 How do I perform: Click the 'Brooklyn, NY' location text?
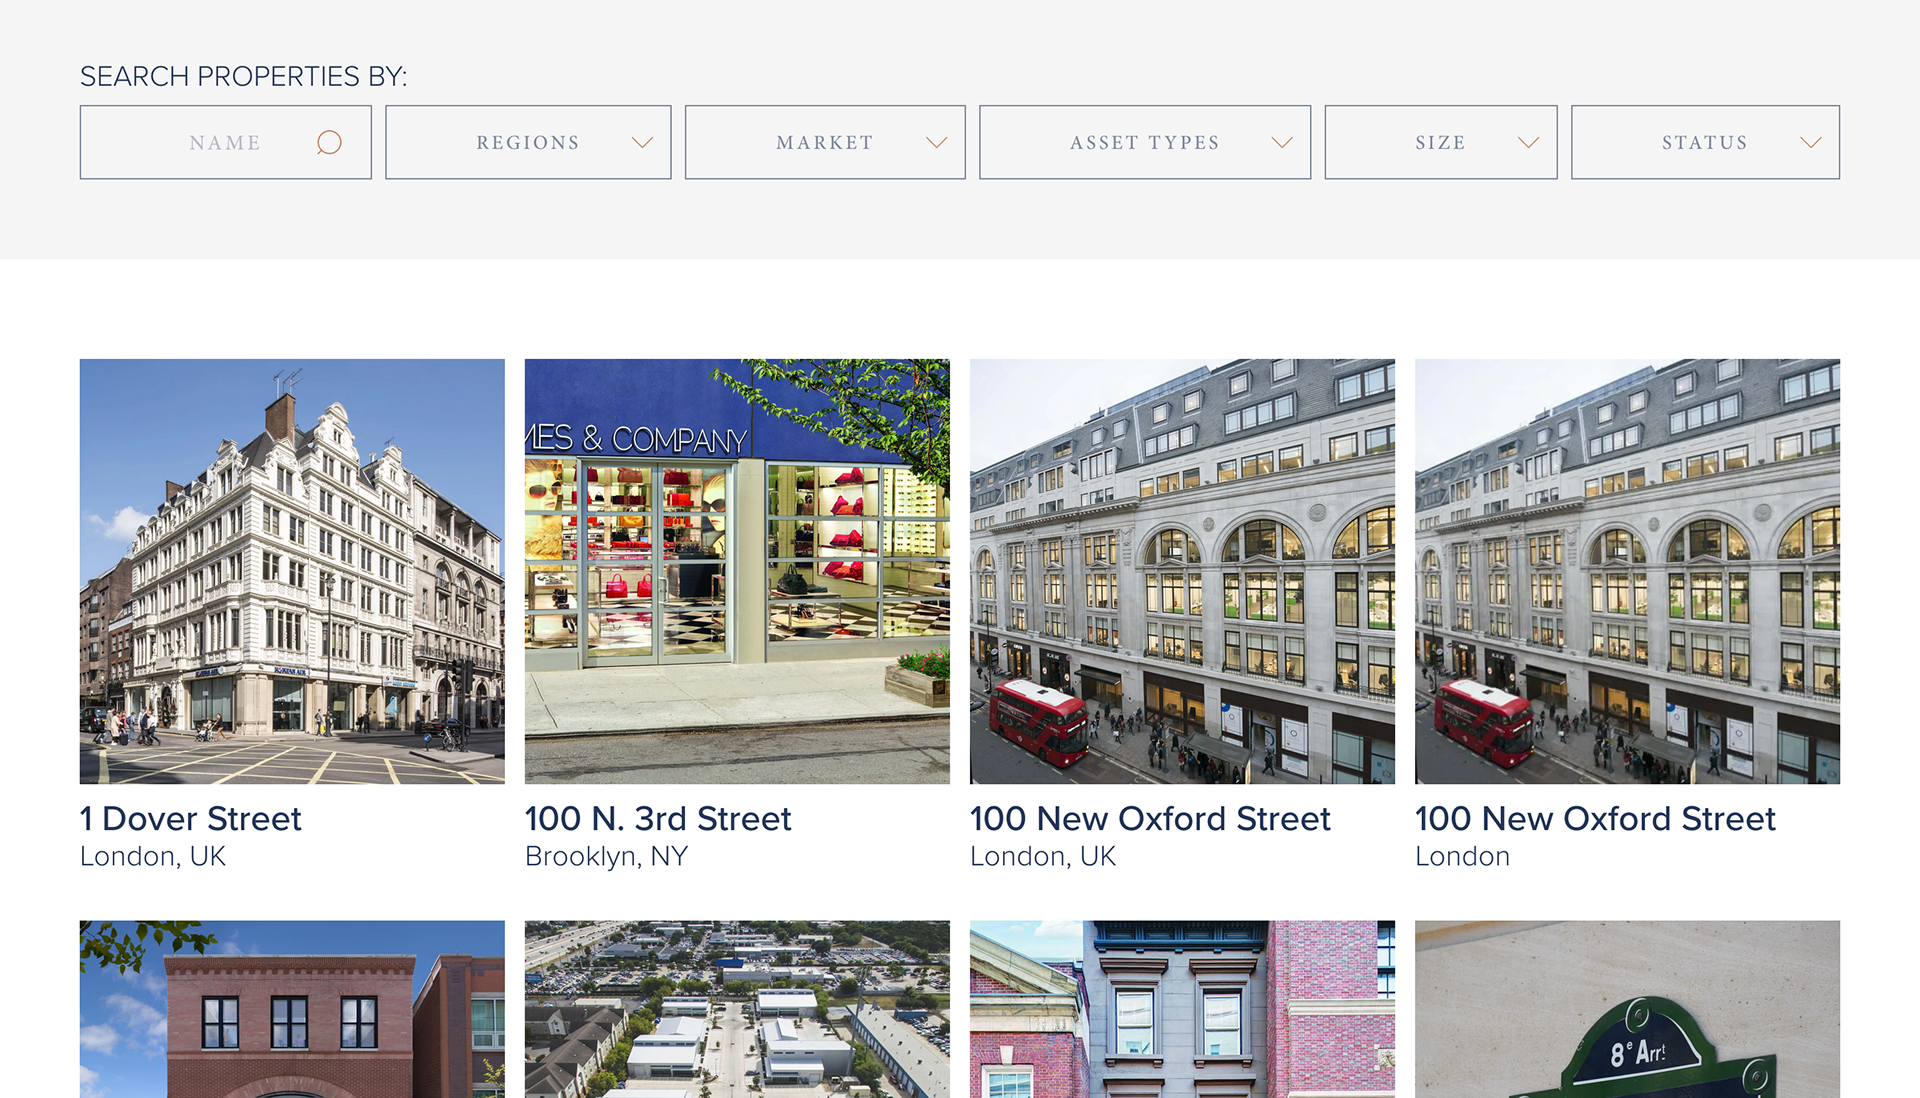606,857
